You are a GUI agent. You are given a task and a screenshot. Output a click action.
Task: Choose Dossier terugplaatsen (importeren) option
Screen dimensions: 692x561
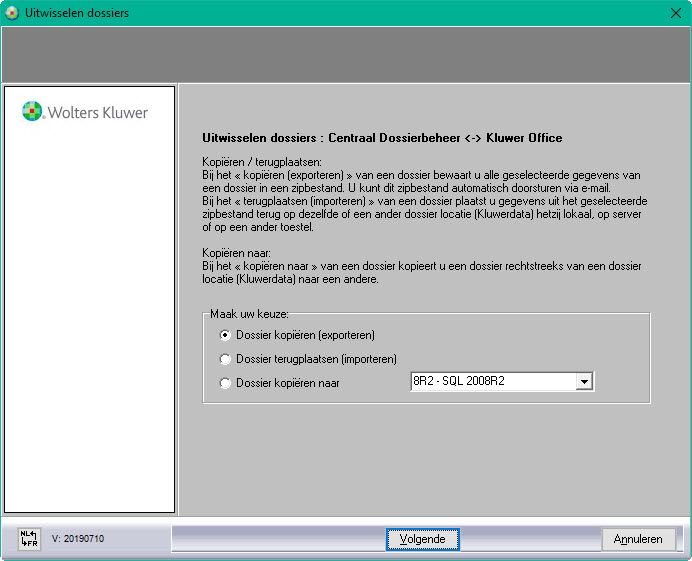(225, 359)
